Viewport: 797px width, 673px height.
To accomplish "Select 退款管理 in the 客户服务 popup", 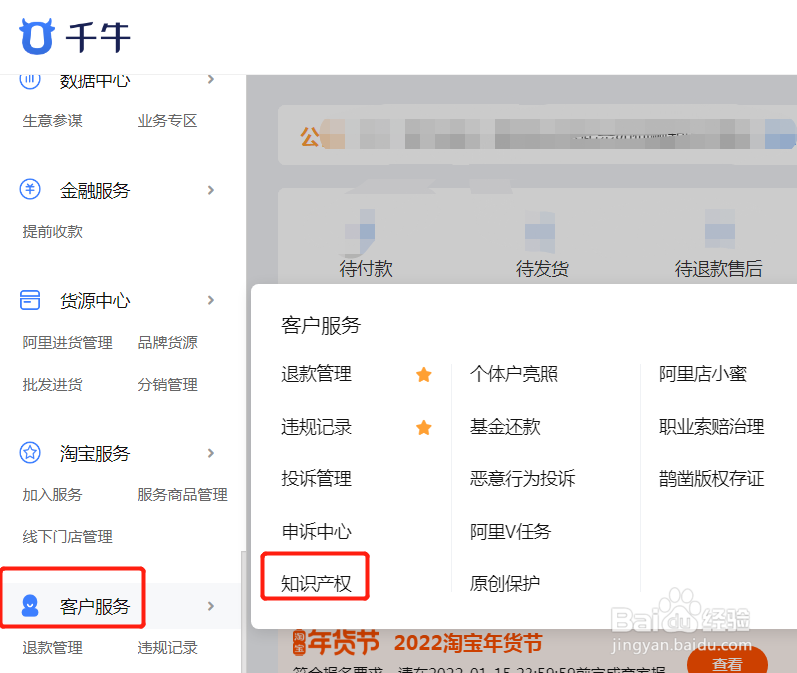I will [x=316, y=374].
